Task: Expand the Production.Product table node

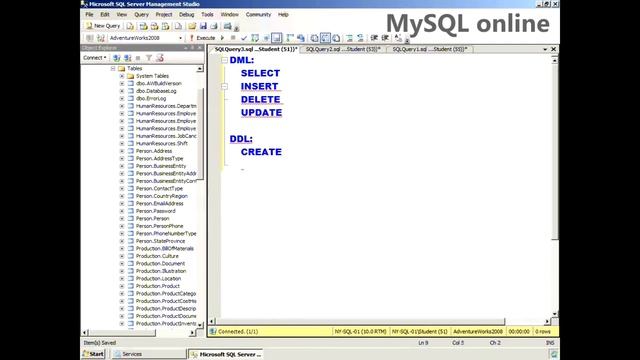Action: point(122,286)
